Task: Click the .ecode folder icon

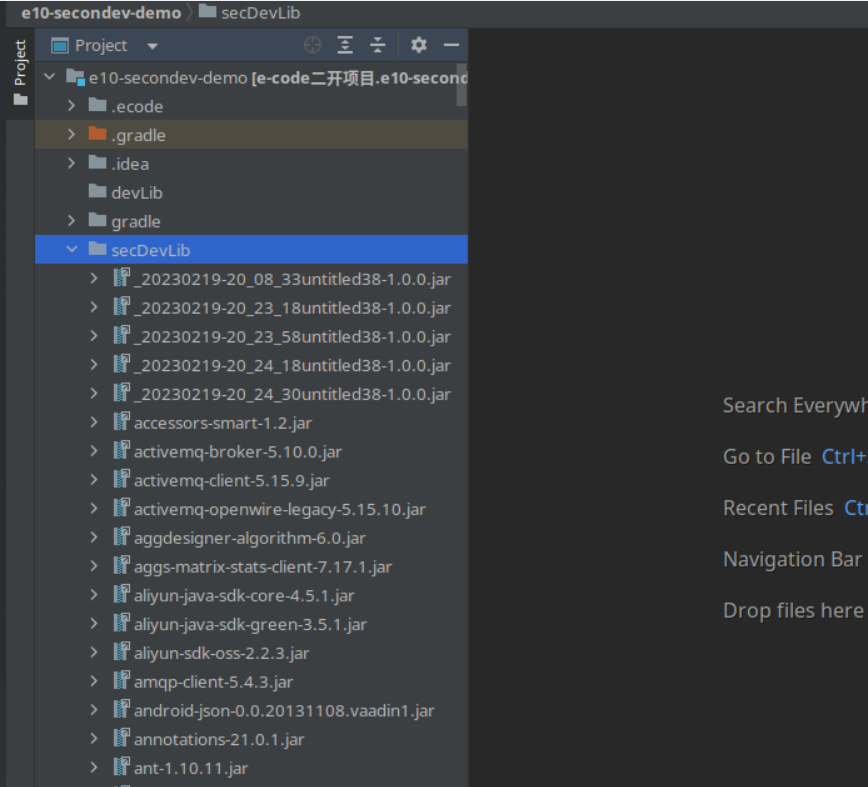Action: pyautogui.click(x=97, y=105)
